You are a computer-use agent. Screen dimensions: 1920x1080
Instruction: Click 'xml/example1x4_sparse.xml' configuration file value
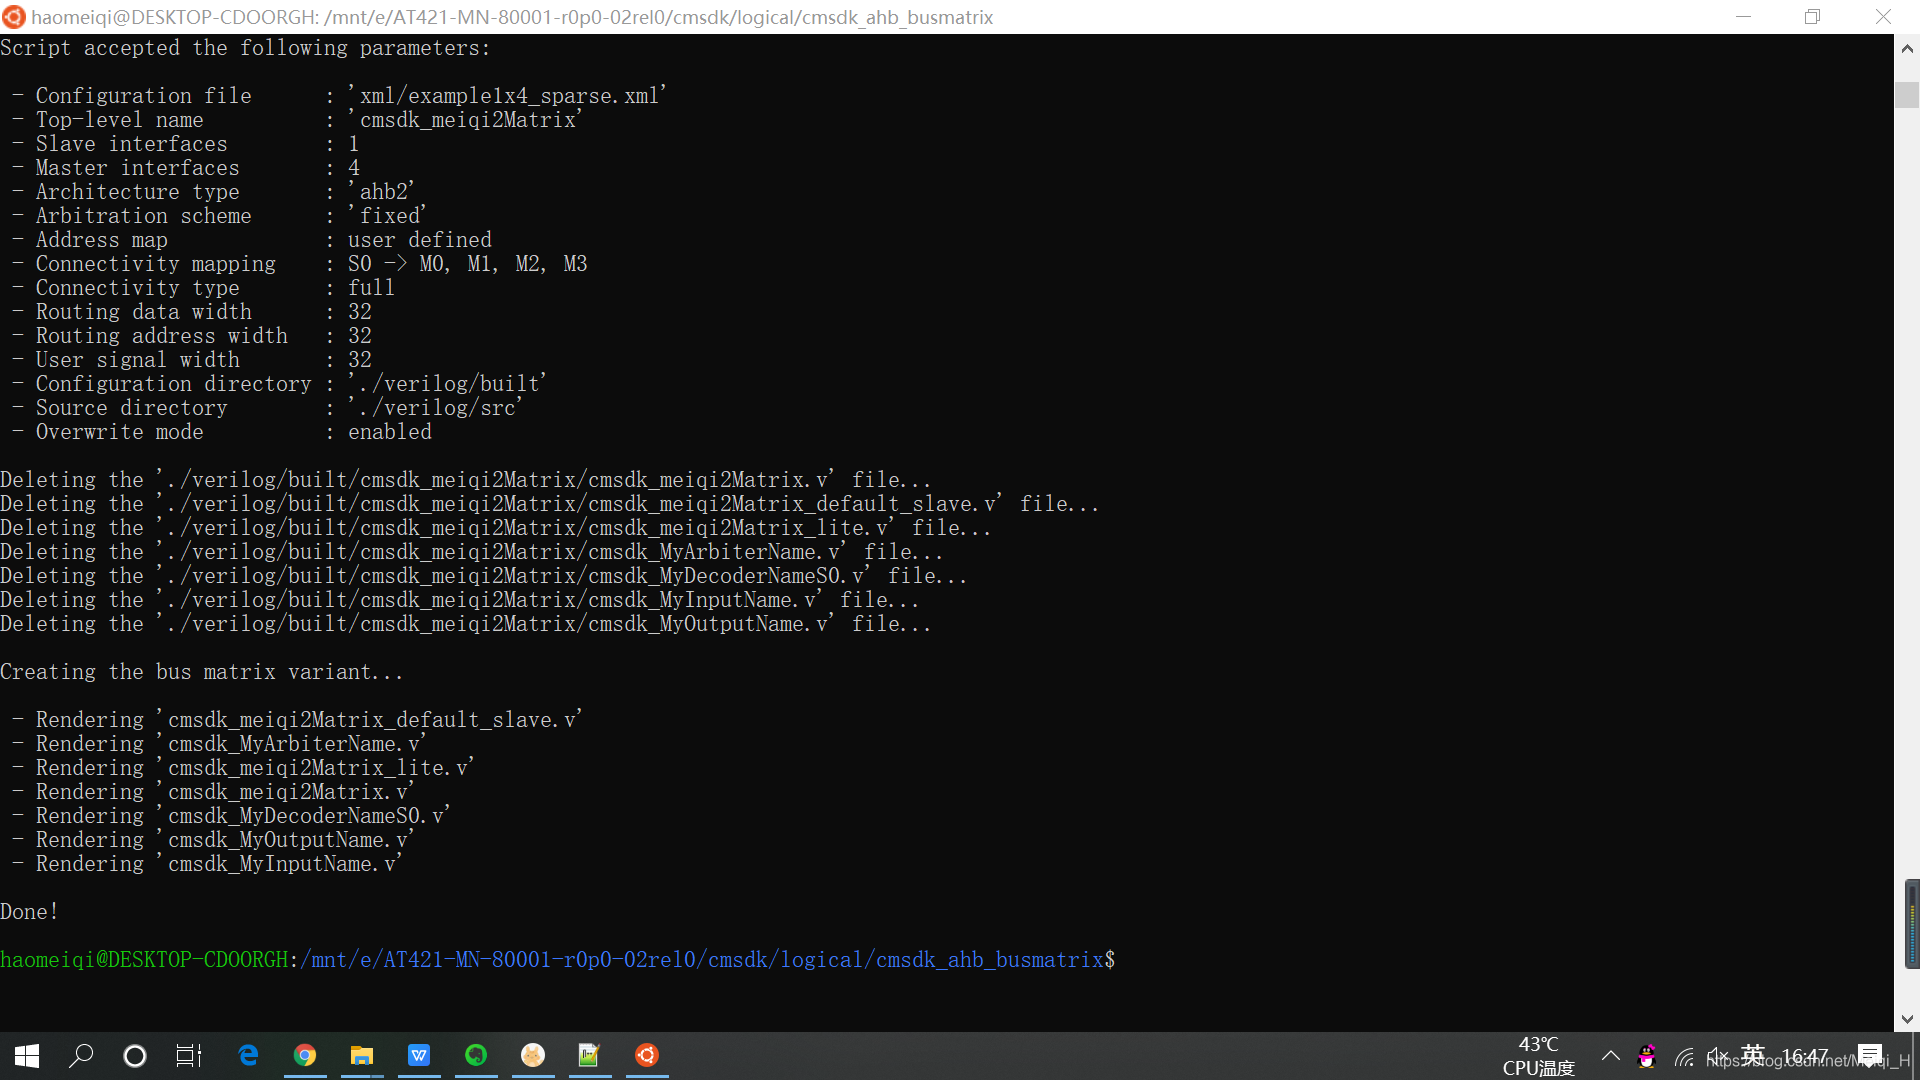507,96
